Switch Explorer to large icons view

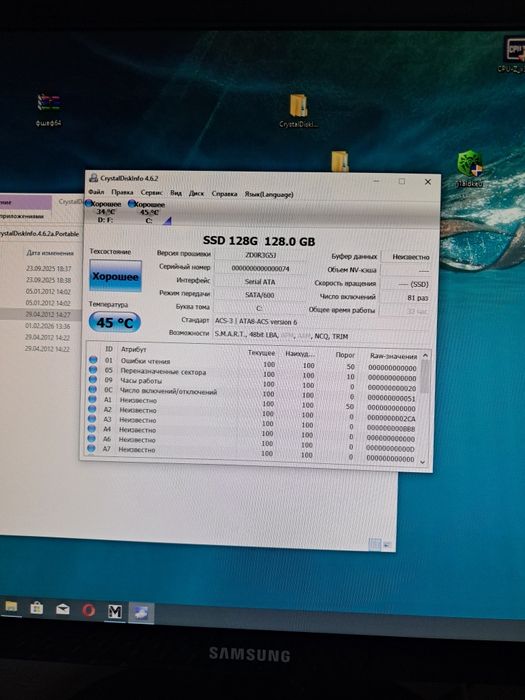387,545
